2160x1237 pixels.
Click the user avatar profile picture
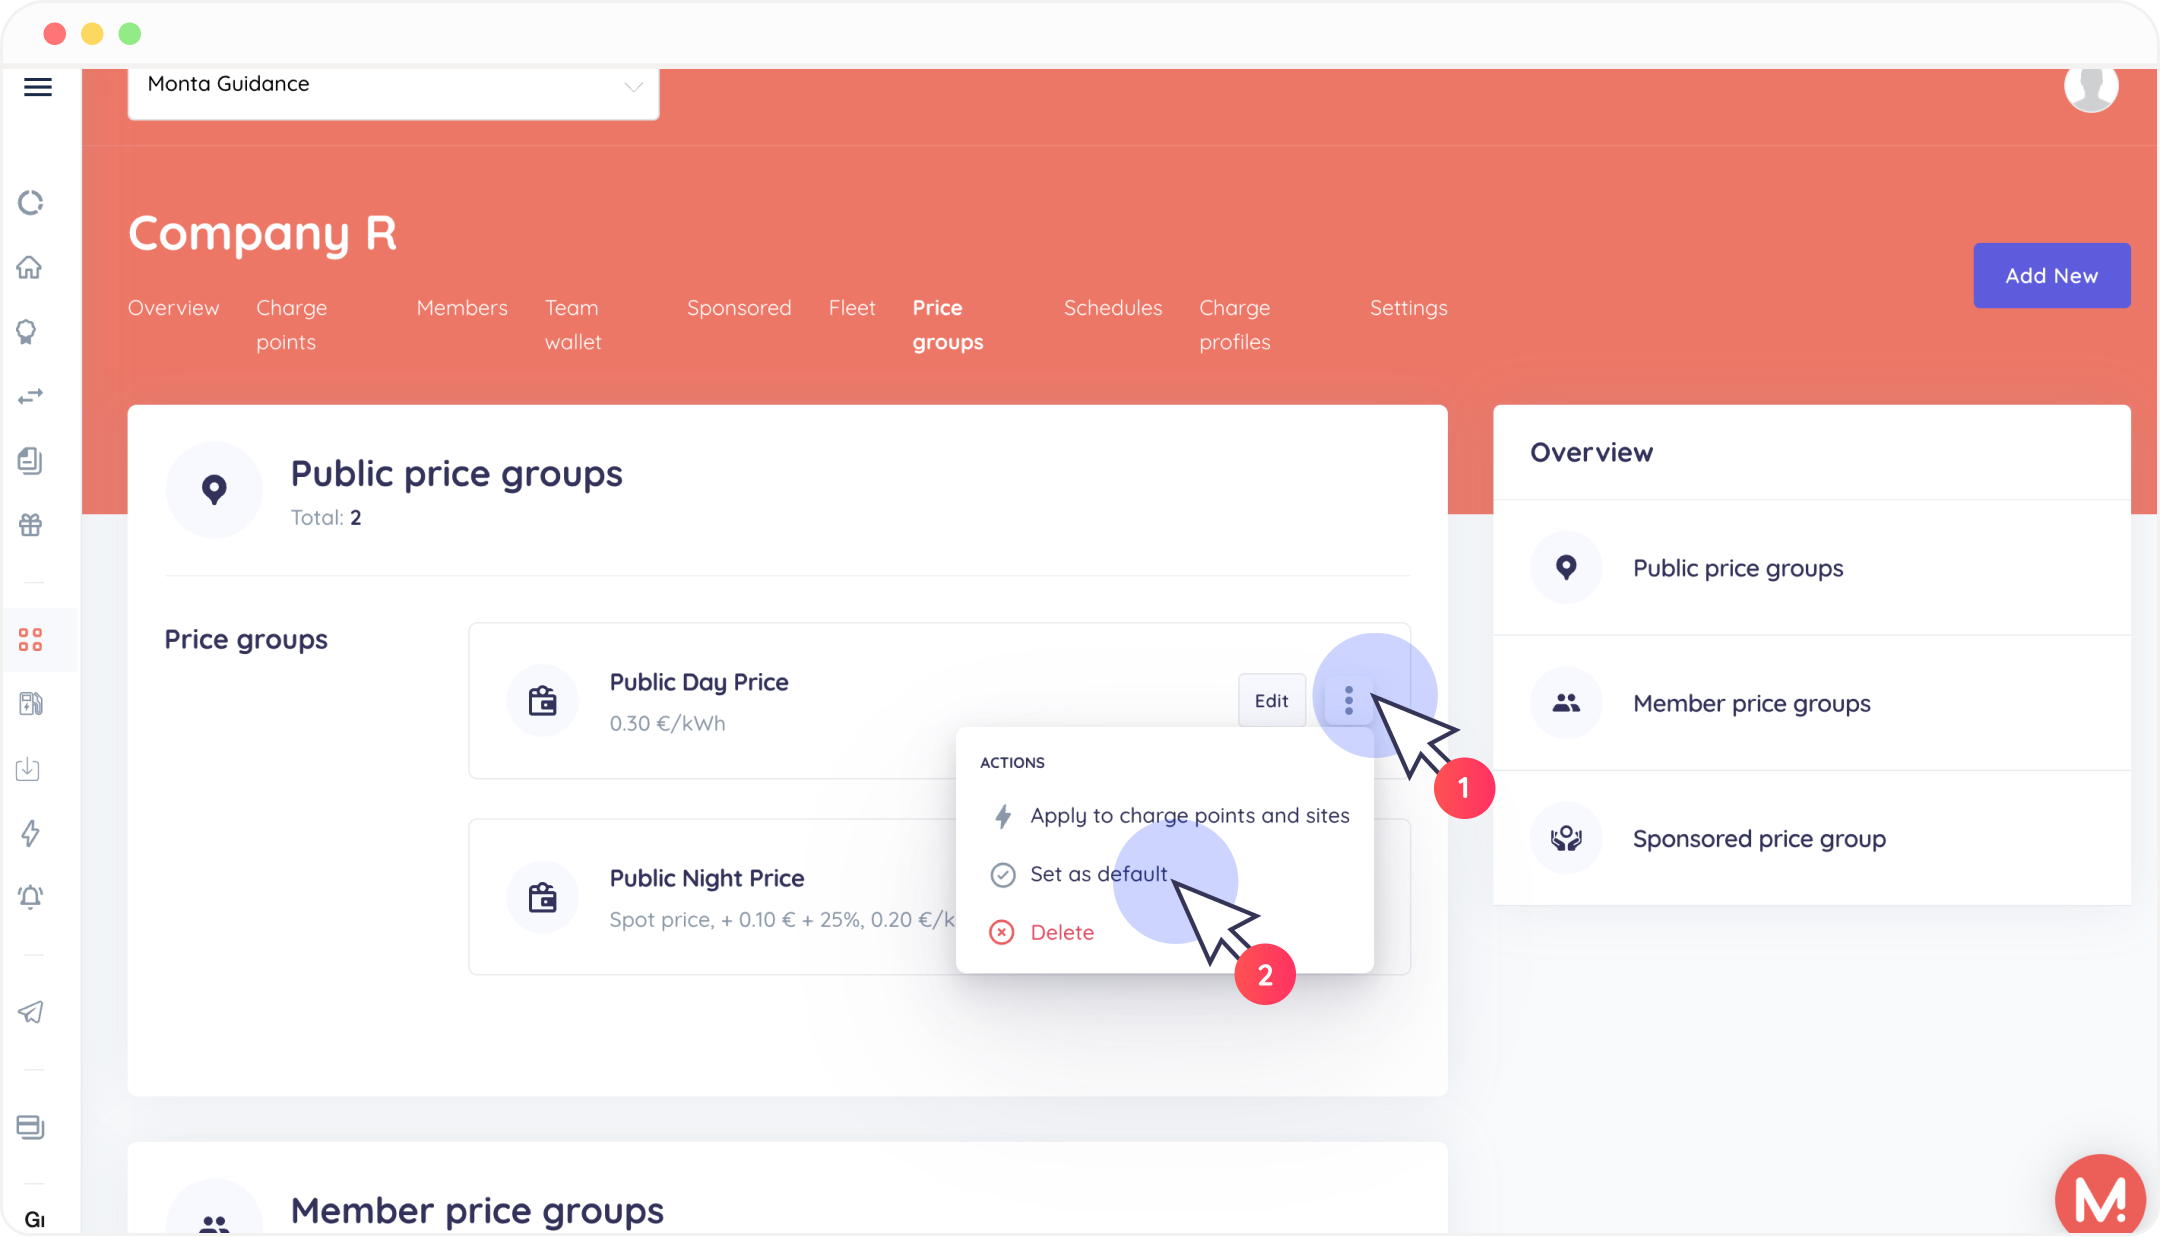[2090, 87]
